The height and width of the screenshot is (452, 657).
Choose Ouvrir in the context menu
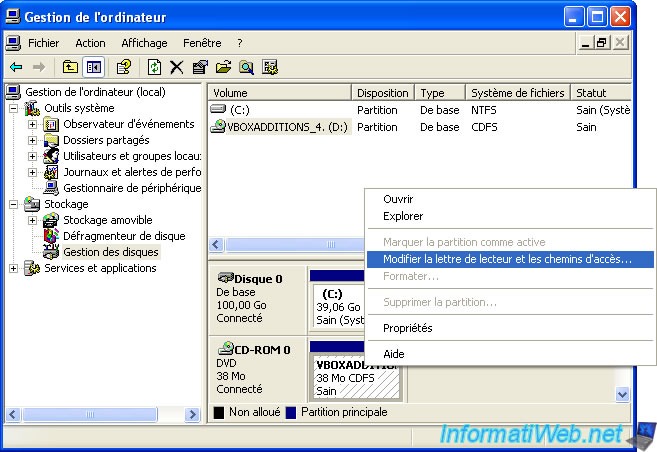(x=510, y=199)
